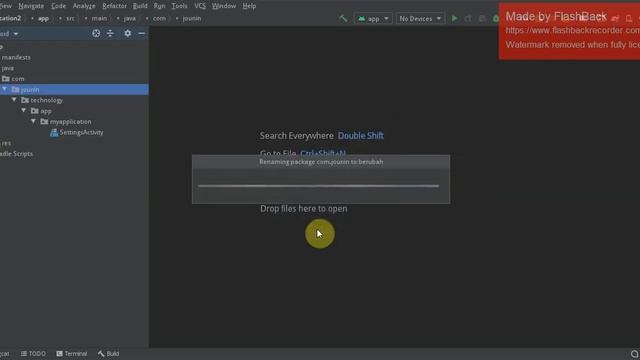
Task: Click the 'app' breadcrumb in the navigation bar
Action: (43, 18)
